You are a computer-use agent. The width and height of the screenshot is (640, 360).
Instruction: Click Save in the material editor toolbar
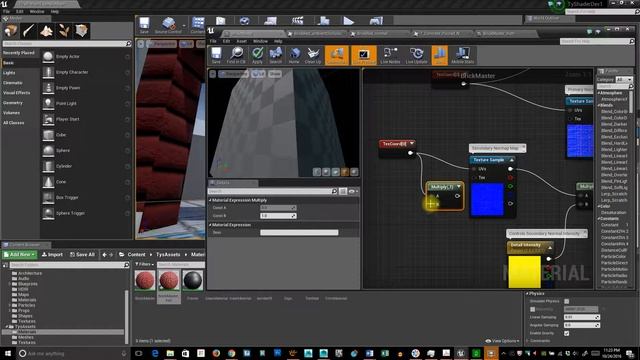point(216,55)
